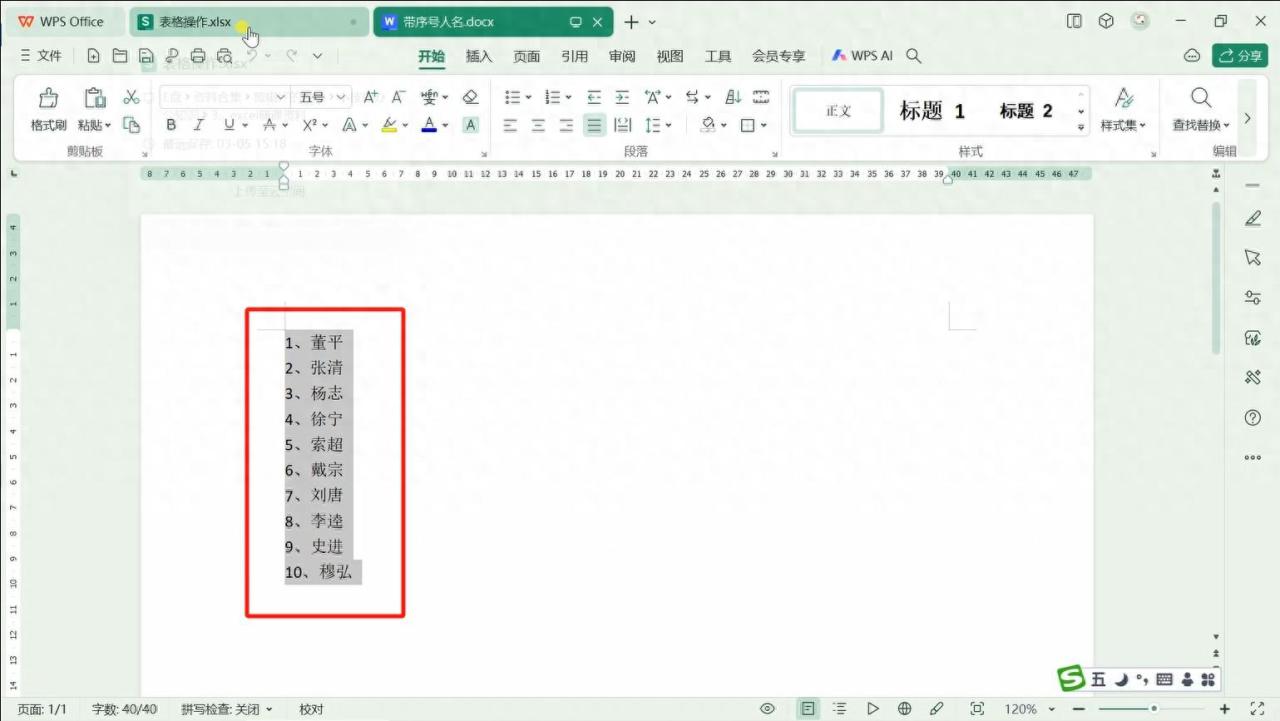Align text center
The height and width of the screenshot is (721, 1280).
538,125
